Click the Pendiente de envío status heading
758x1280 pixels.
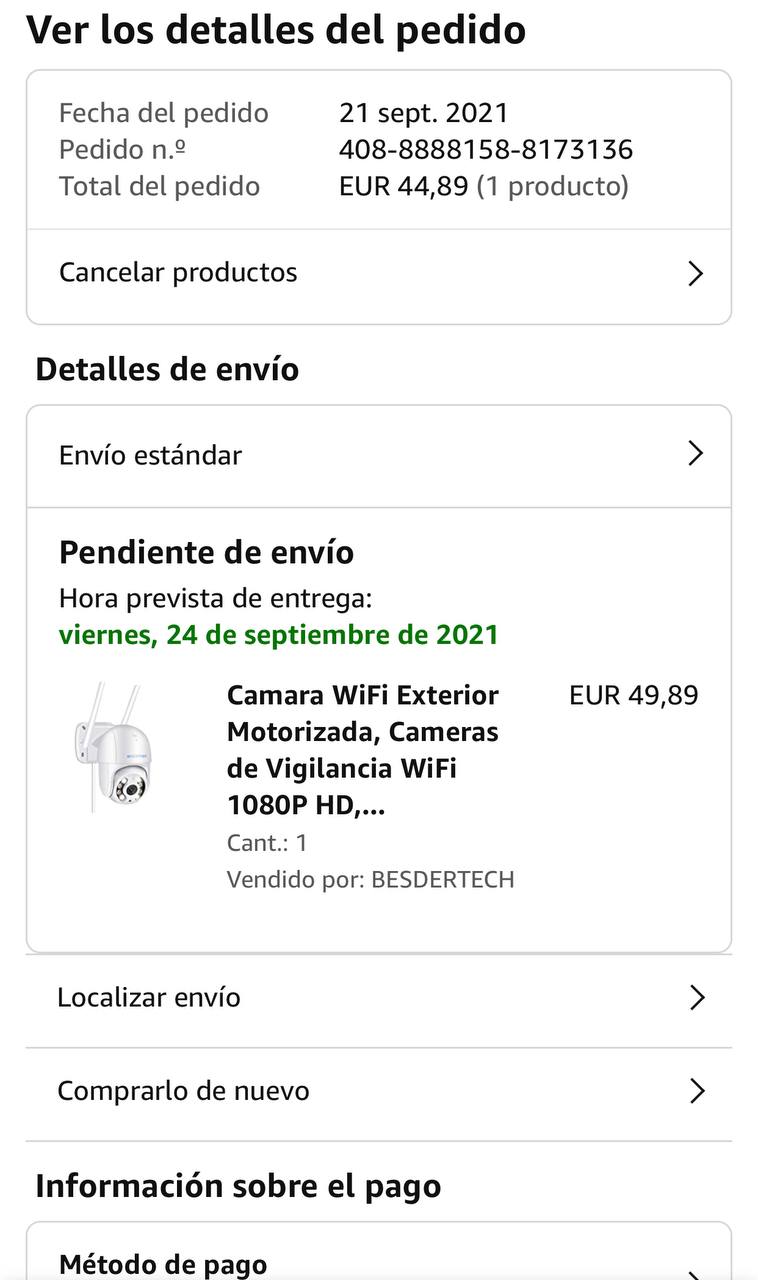[x=206, y=552]
